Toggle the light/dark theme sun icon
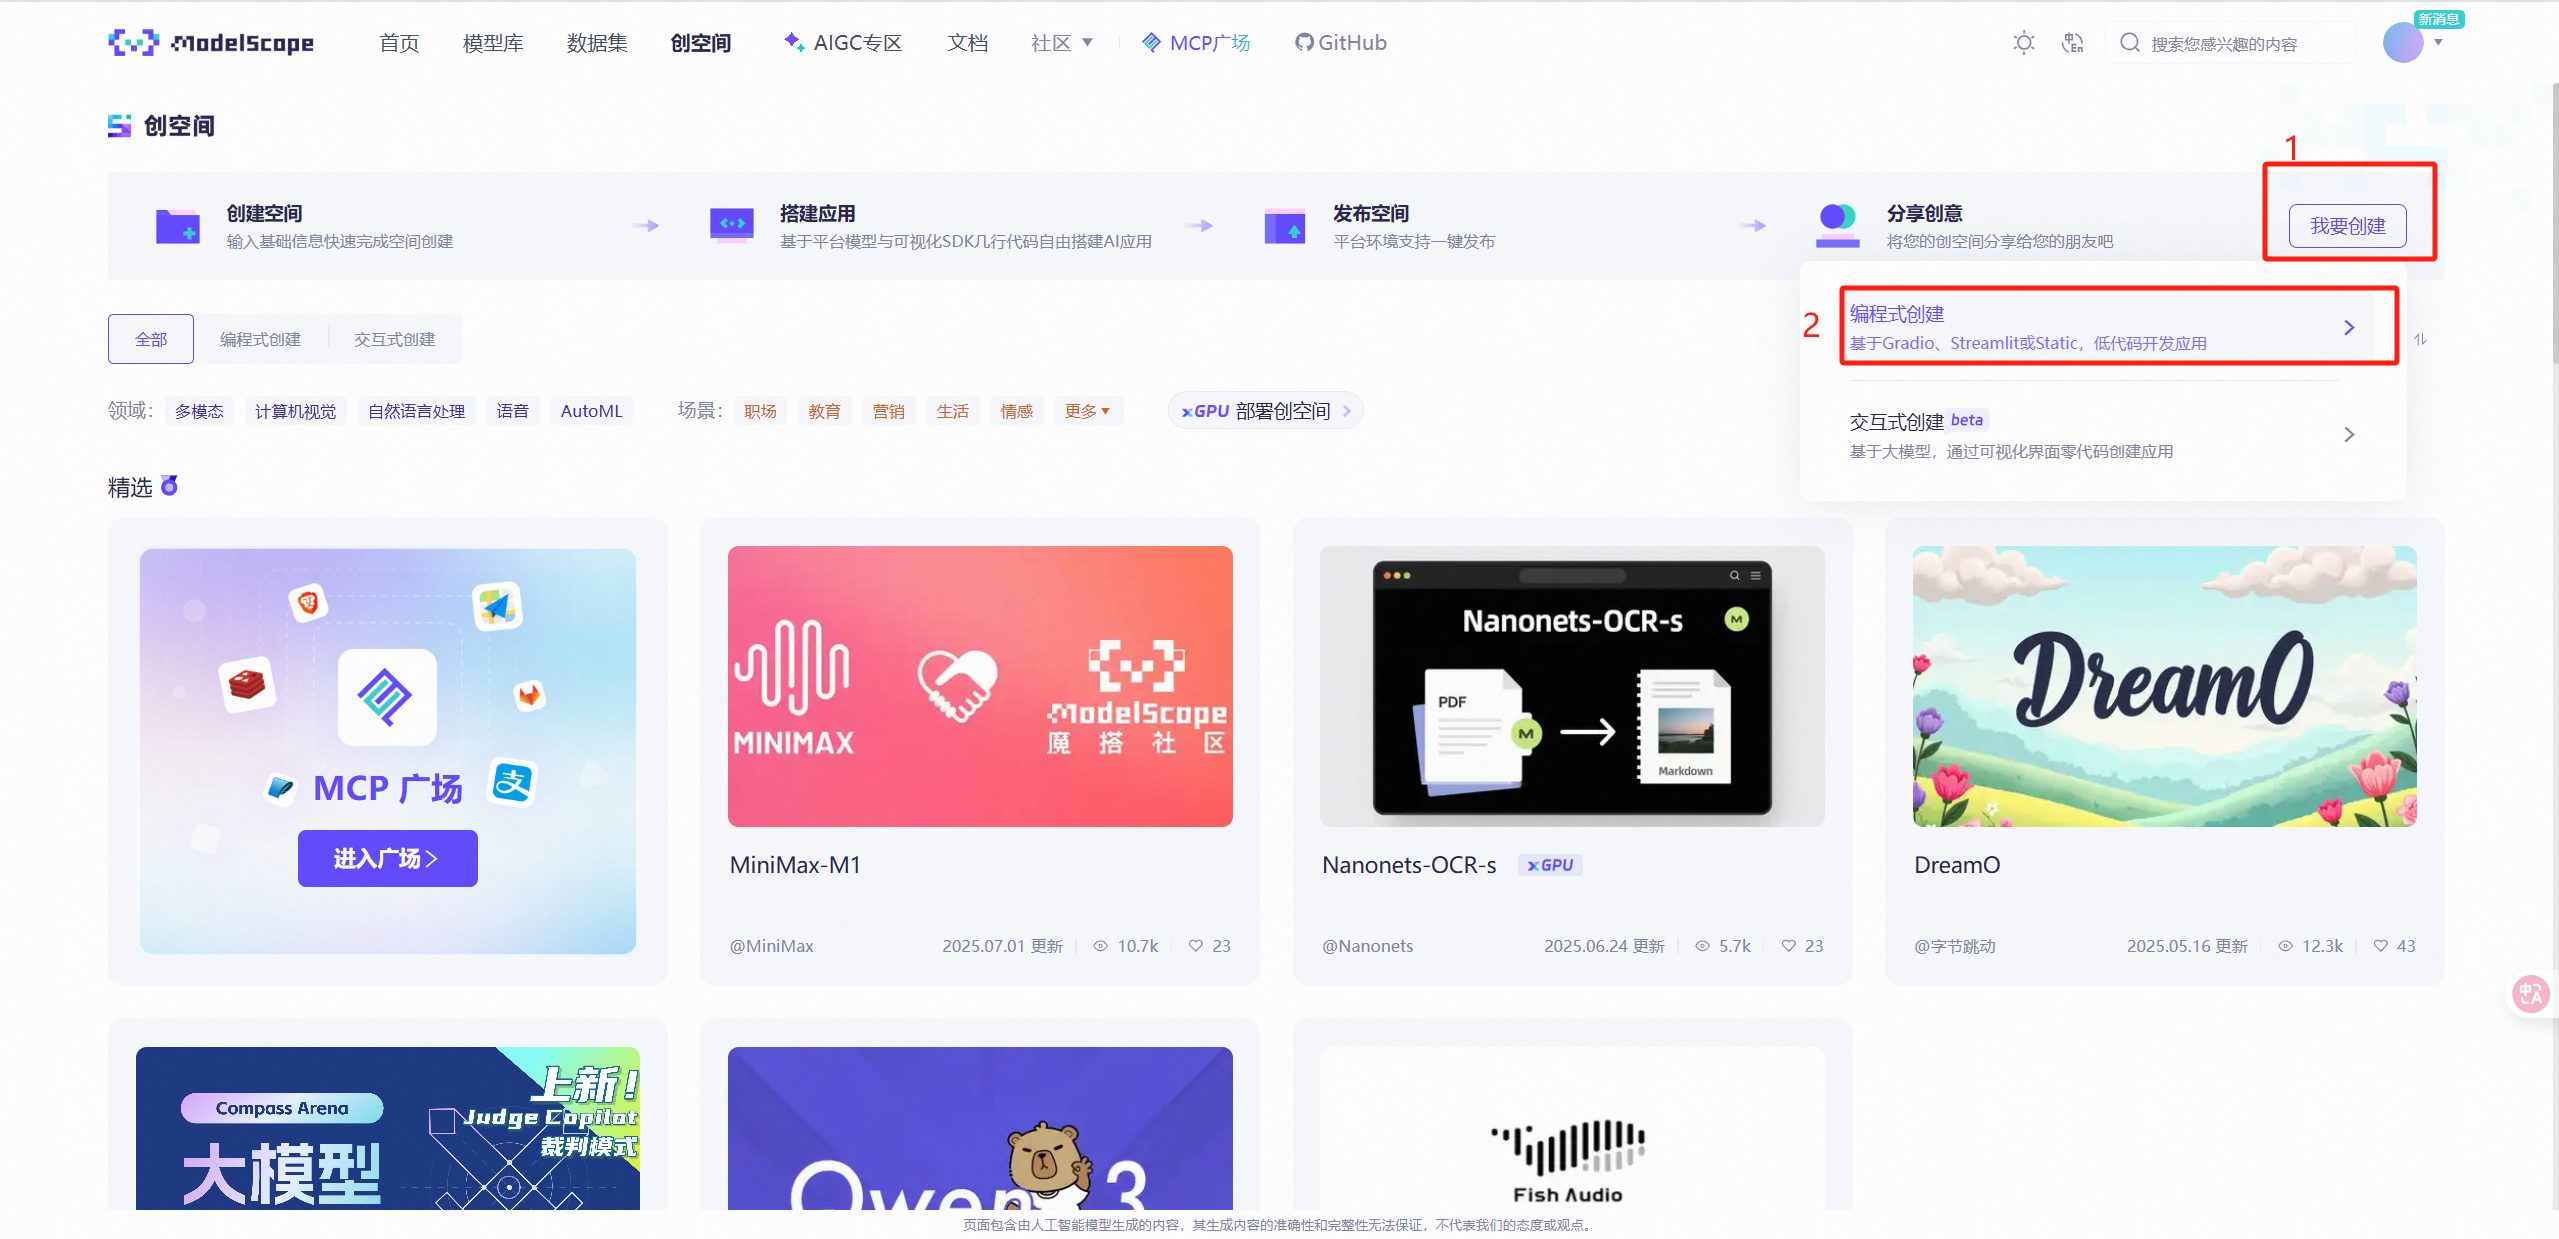This screenshot has width=2559, height=1239. [2023, 43]
